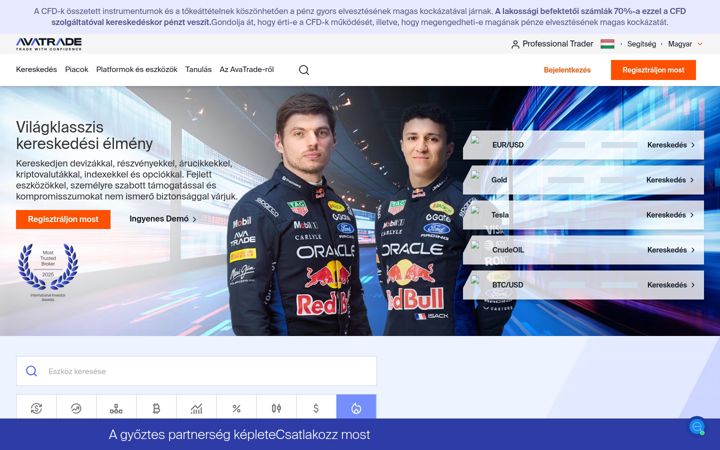Select the Hungarian flag icon
This screenshot has height=450, width=720.
(607, 44)
